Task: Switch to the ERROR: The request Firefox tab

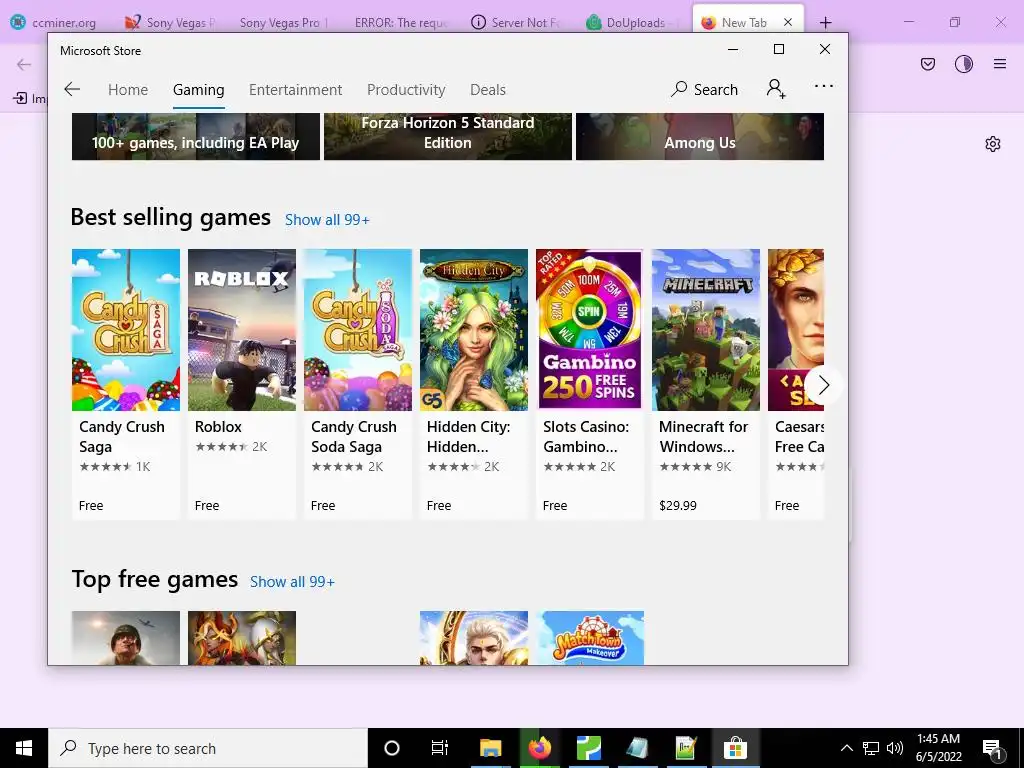Action: [x=401, y=22]
